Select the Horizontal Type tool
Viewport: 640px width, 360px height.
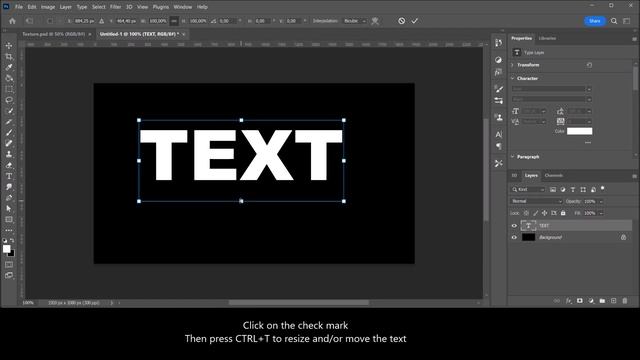[9, 176]
